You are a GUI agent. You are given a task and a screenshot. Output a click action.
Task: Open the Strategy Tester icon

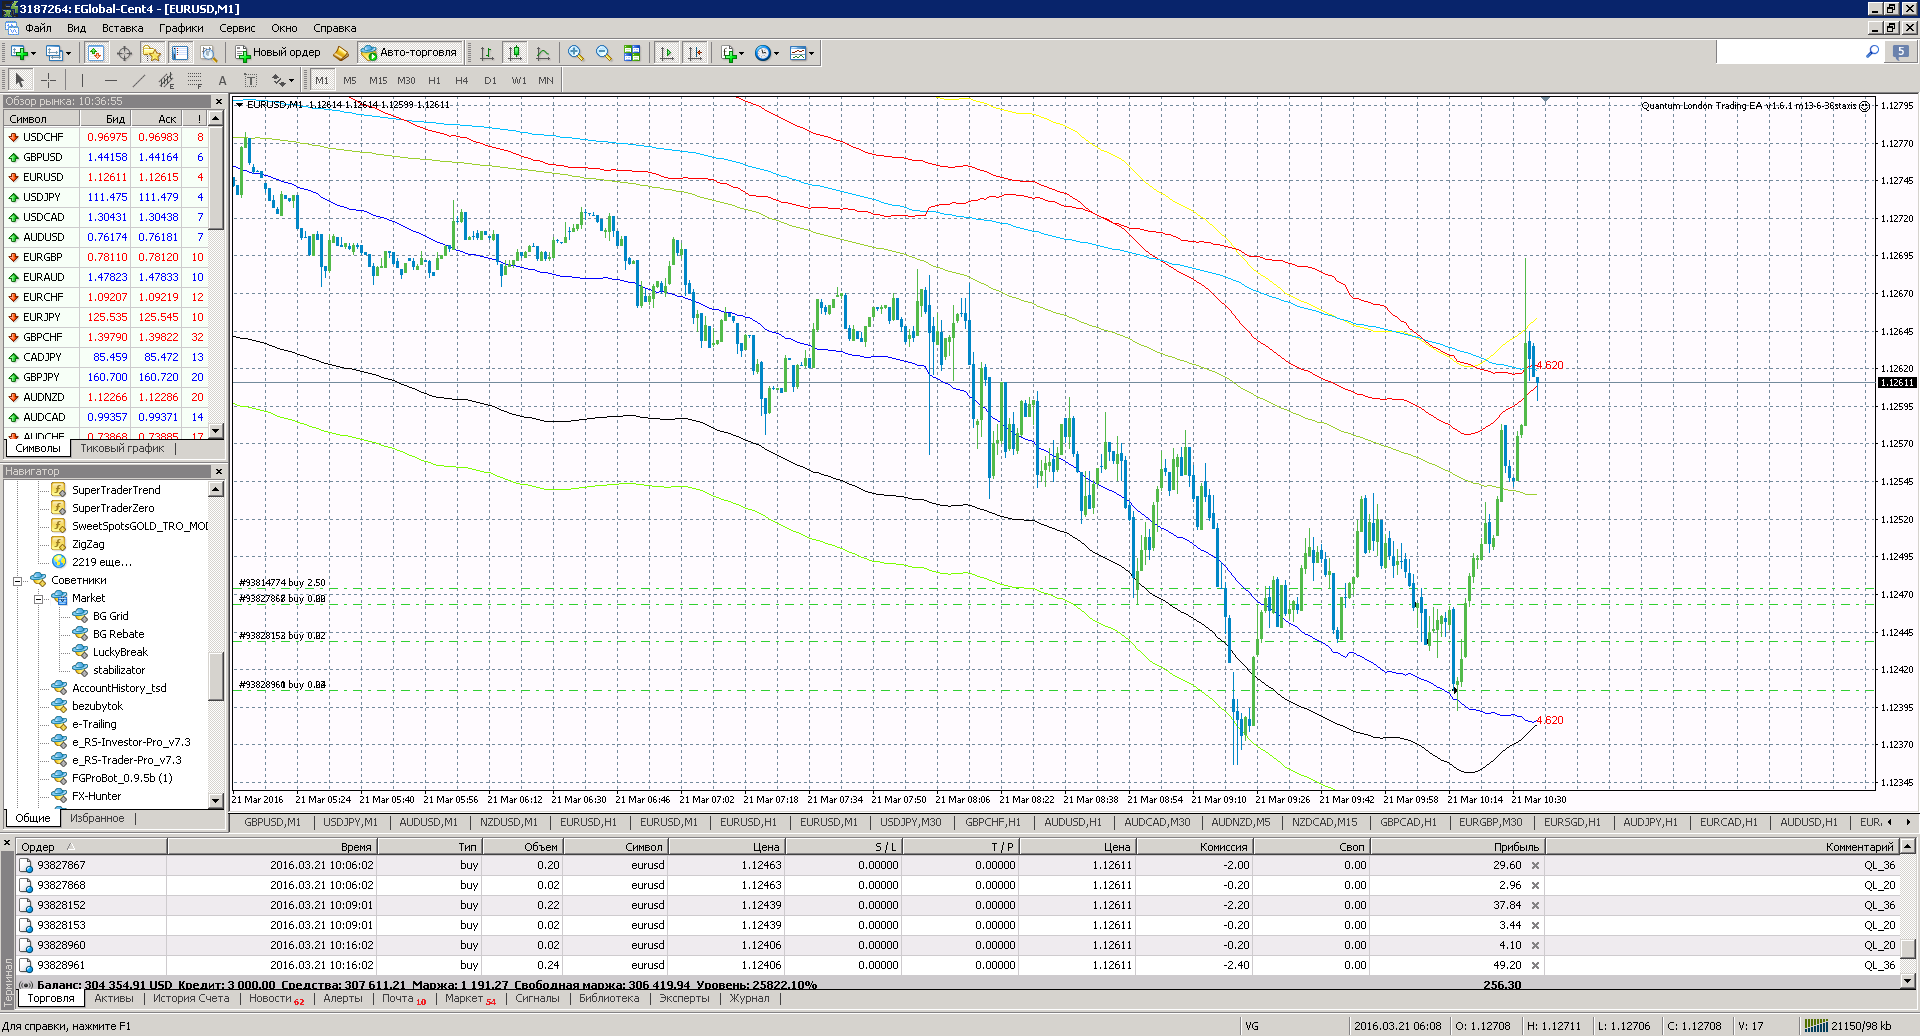[208, 53]
